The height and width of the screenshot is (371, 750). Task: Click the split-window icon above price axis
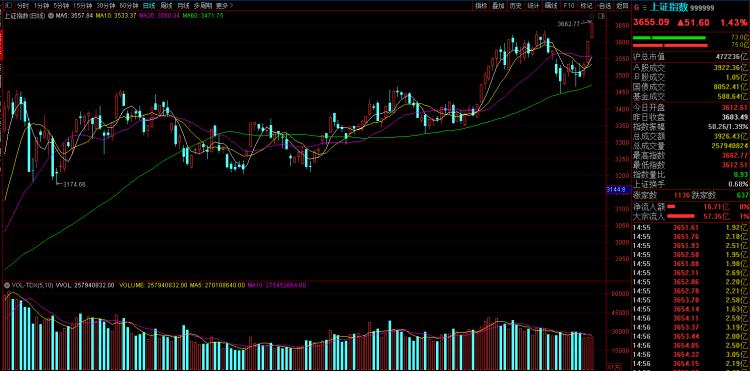pos(601,16)
